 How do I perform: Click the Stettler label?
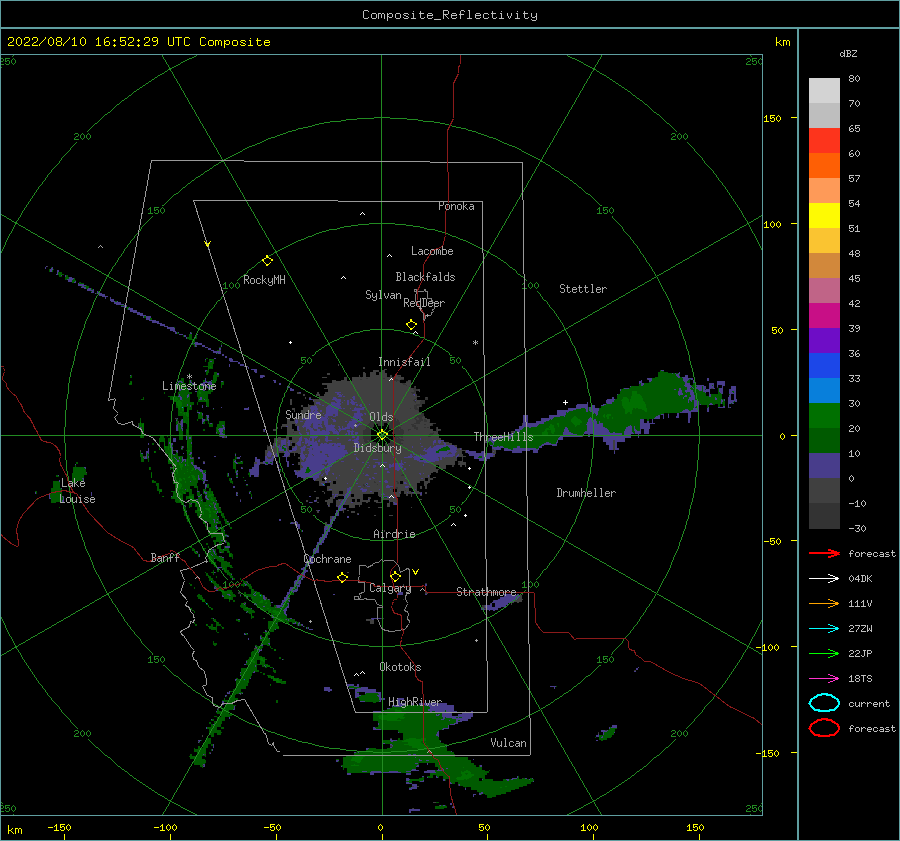pyautogui.click(x=583, y=289)
